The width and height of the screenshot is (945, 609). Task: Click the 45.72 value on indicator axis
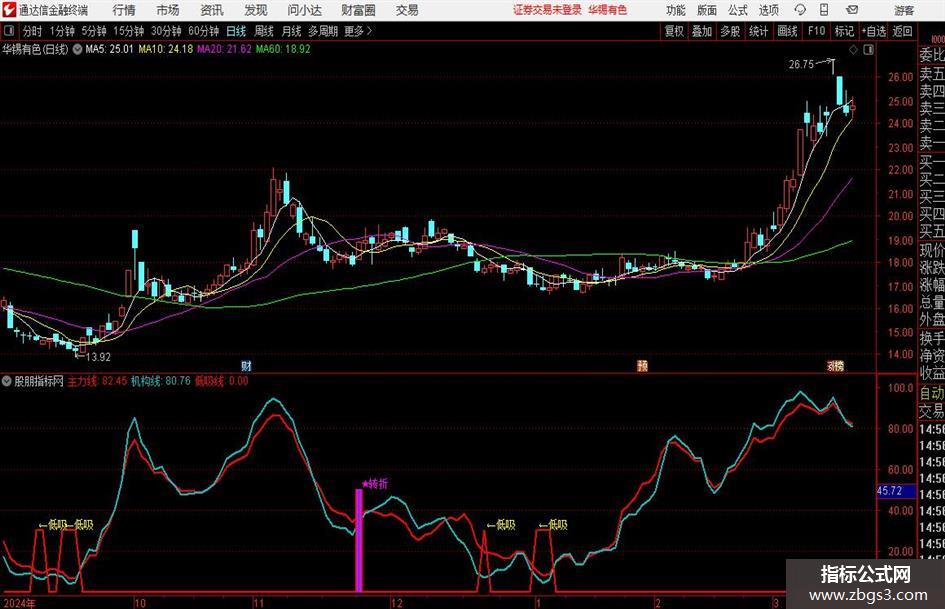point(890,491)
